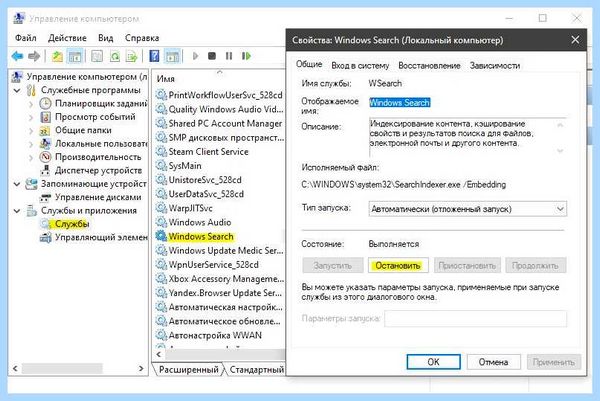
Task: Click tree pane scrollbar right arrow
Action: point(141,368)
